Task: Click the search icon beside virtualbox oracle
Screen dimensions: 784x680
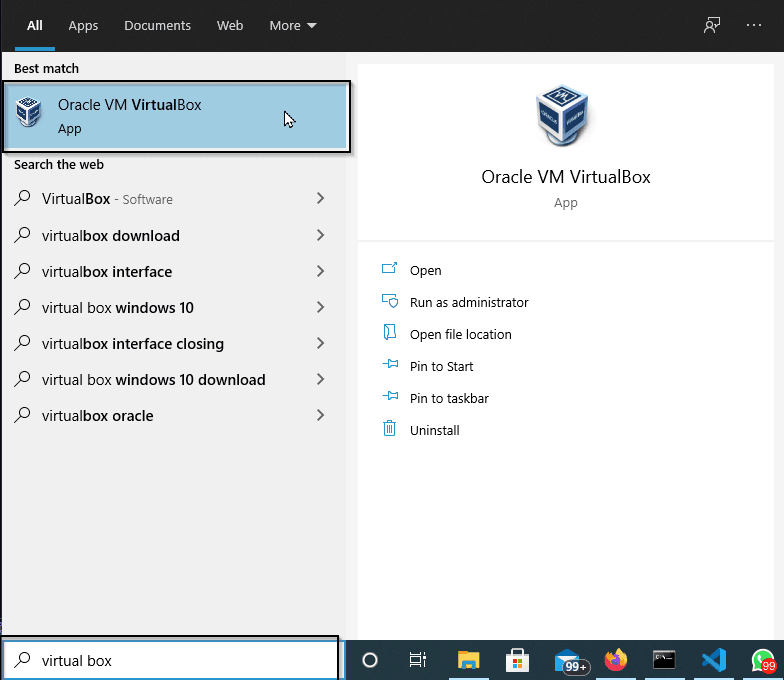Action: [22, 414]
